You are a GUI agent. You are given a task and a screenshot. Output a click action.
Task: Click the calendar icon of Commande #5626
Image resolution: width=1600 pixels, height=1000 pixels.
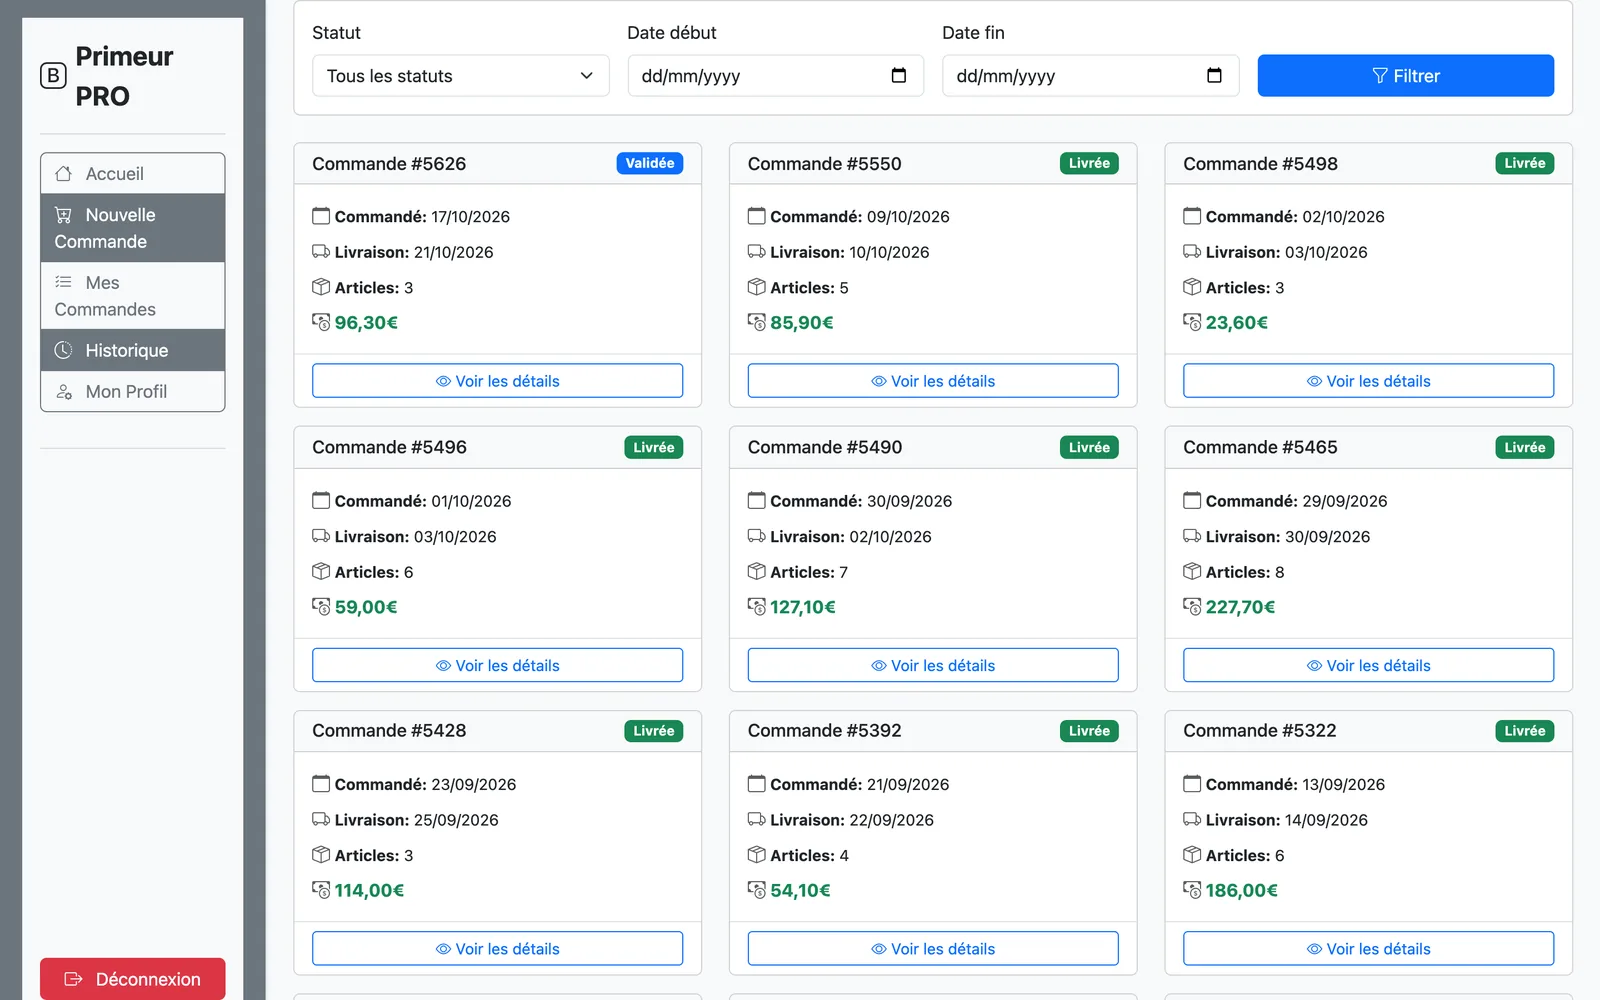point(321,216)
